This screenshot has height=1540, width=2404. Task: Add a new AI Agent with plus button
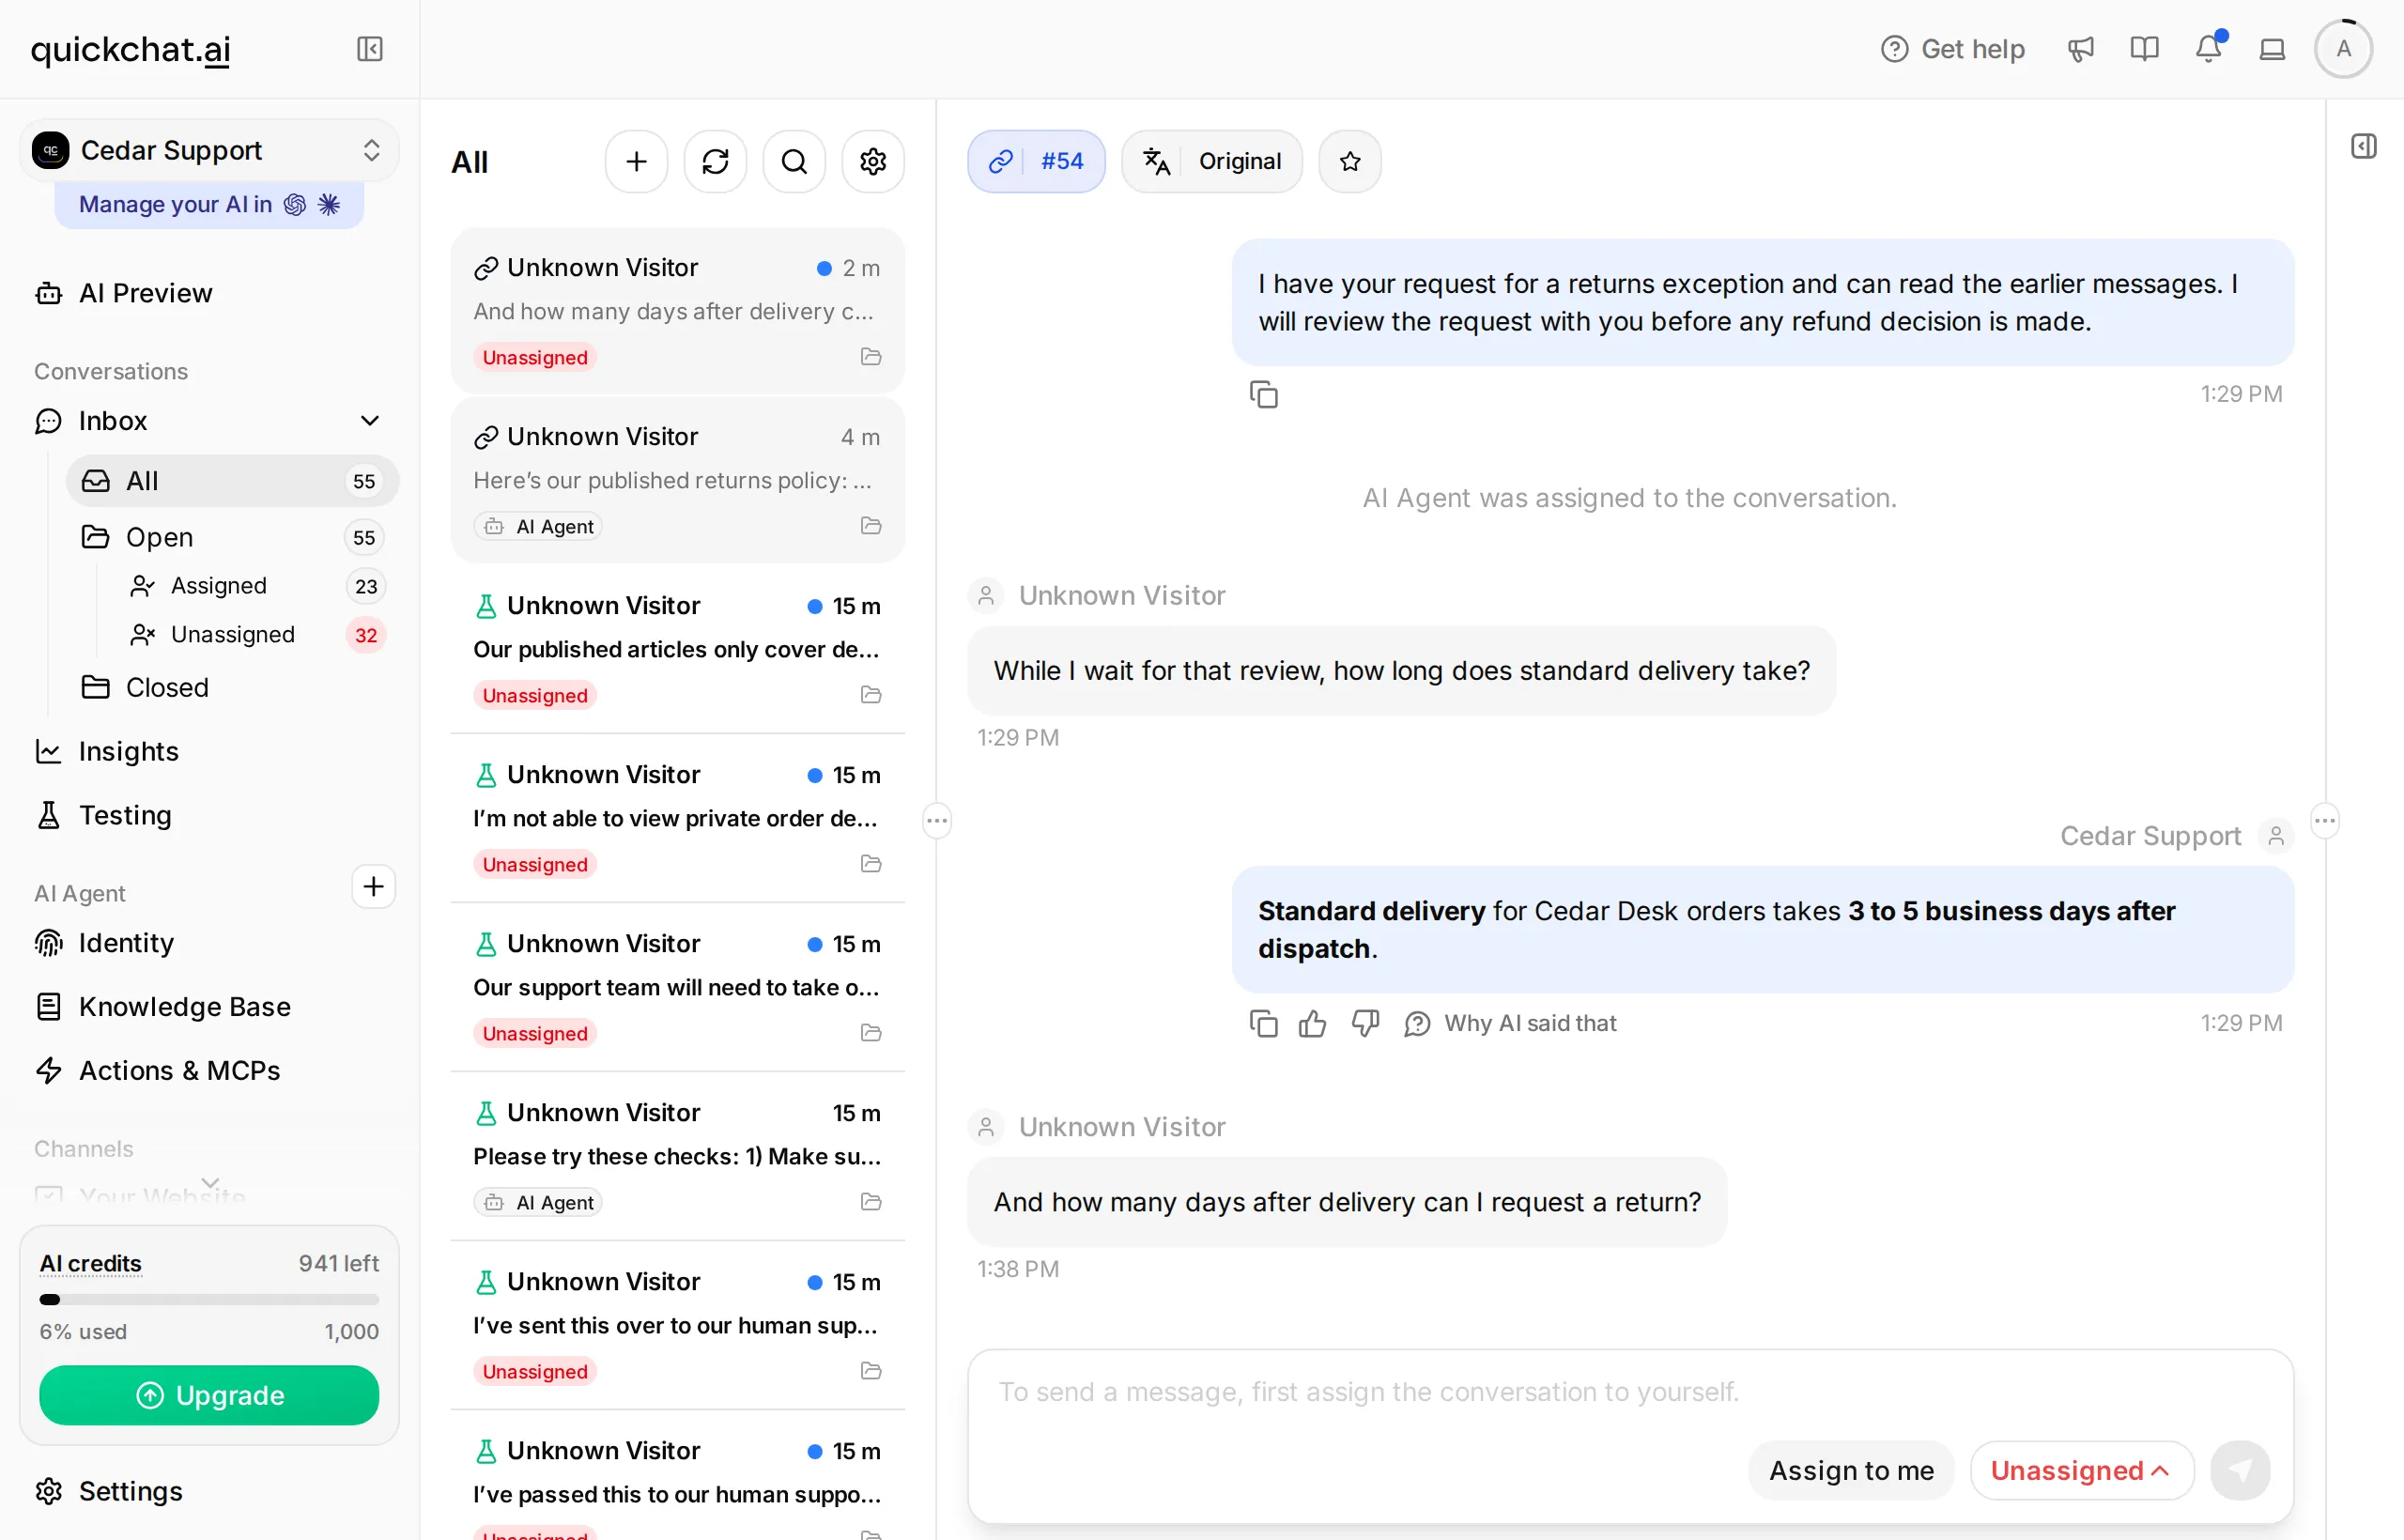[373, 886]
